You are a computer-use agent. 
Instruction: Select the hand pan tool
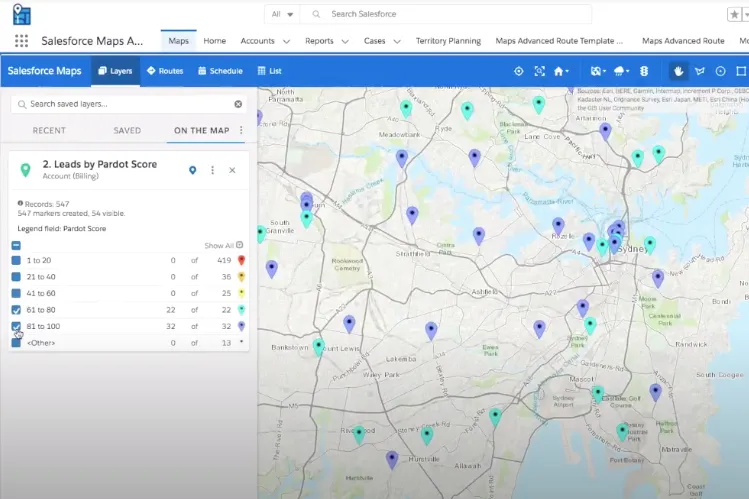pos(678,71)
